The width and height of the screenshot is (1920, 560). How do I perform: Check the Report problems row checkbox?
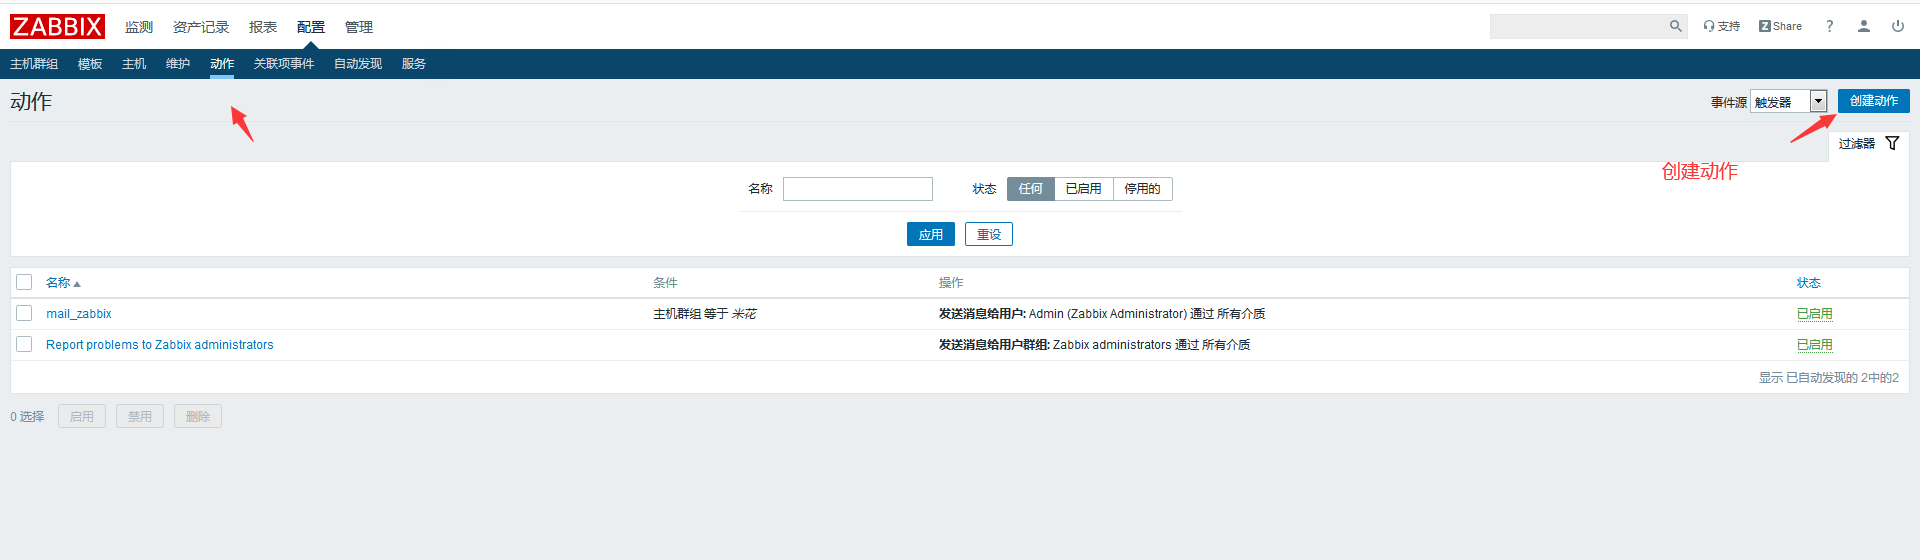24,344
